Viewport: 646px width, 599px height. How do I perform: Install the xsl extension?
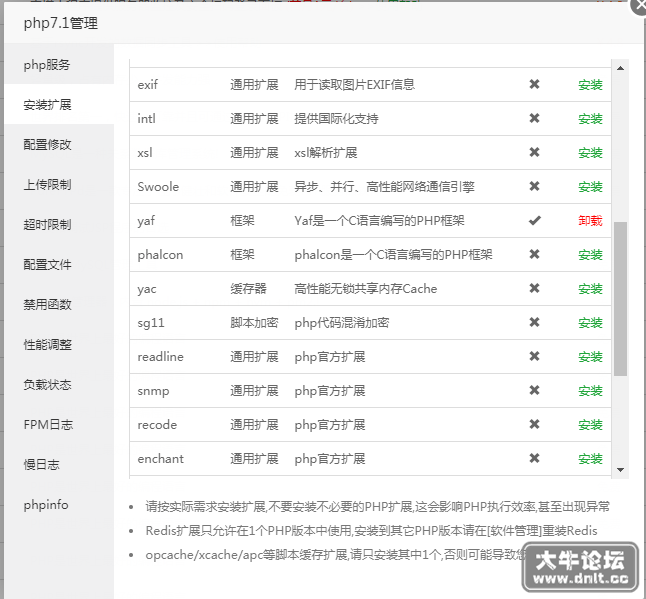click(590, 153)
